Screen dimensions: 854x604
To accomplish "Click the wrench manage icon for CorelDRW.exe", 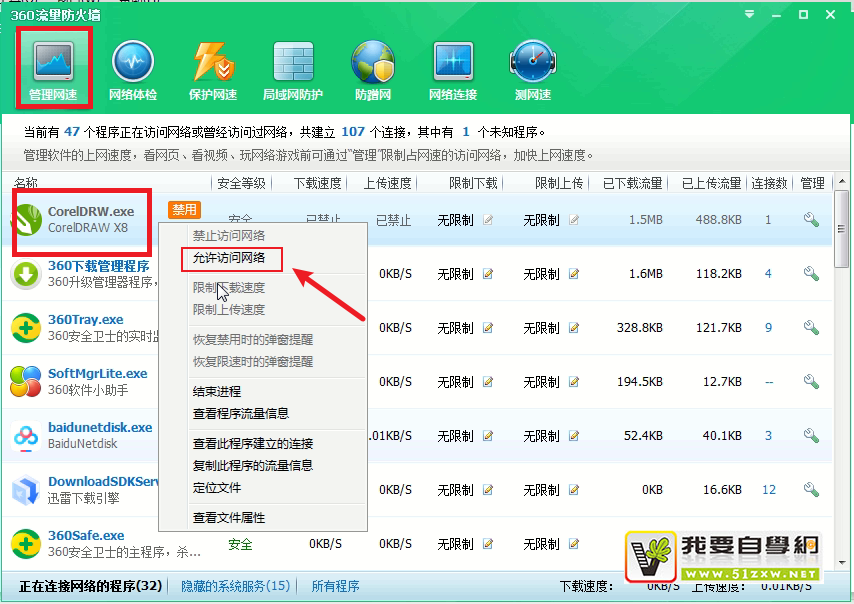I will pos(812,219).
